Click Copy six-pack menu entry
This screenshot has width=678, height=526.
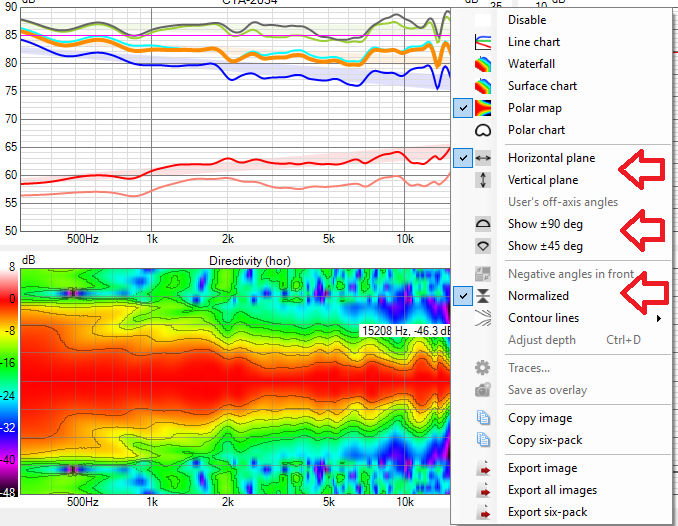(x=545, y=440)
